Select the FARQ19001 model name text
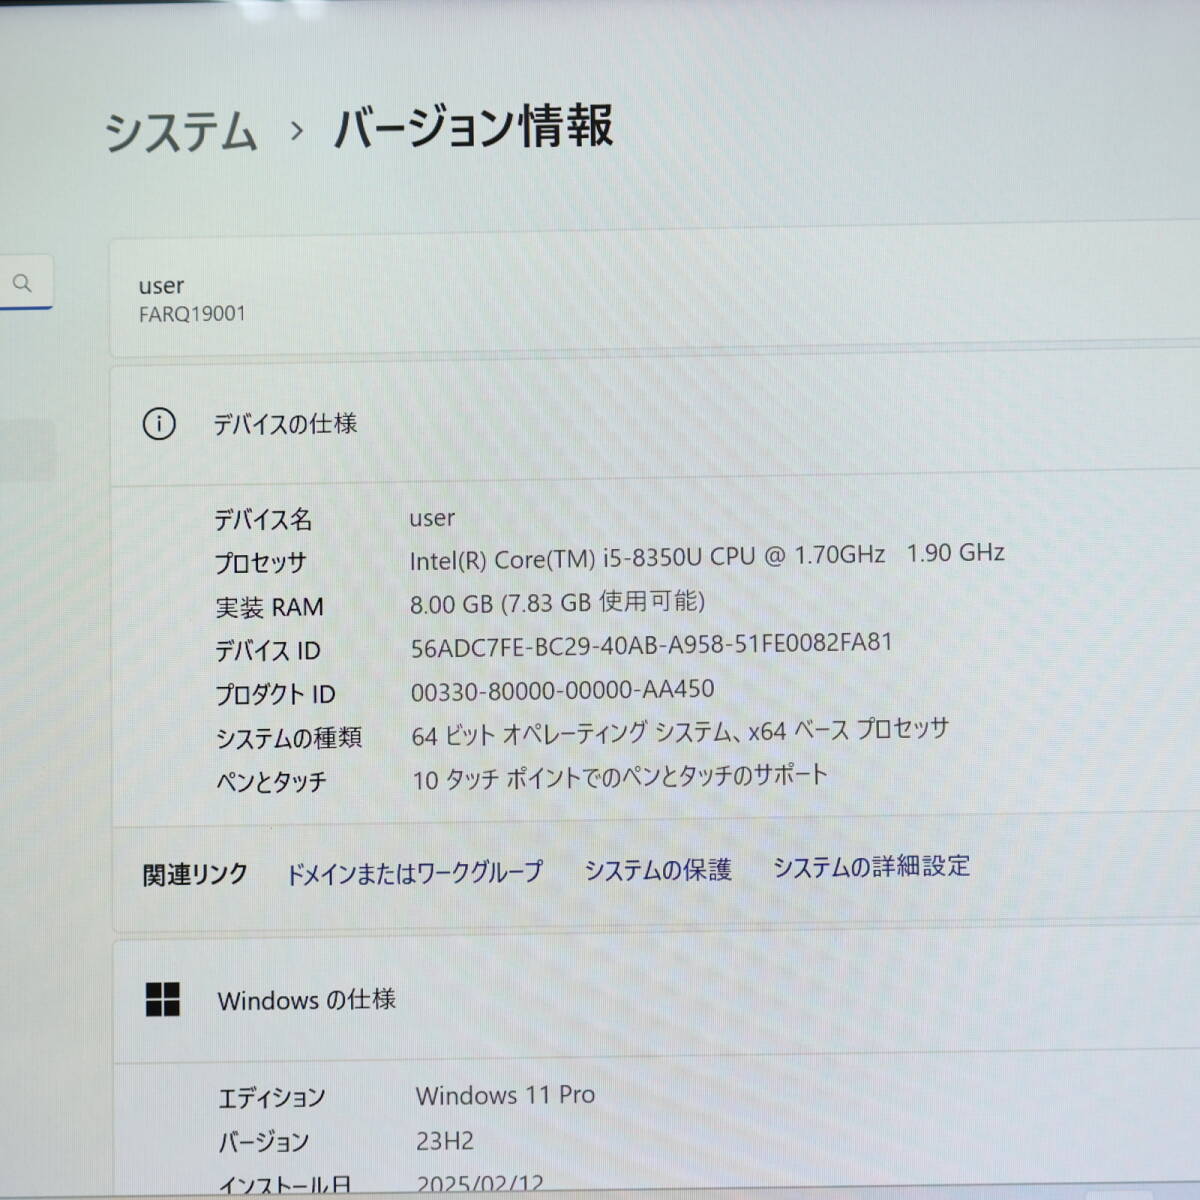 click(192, 314)
